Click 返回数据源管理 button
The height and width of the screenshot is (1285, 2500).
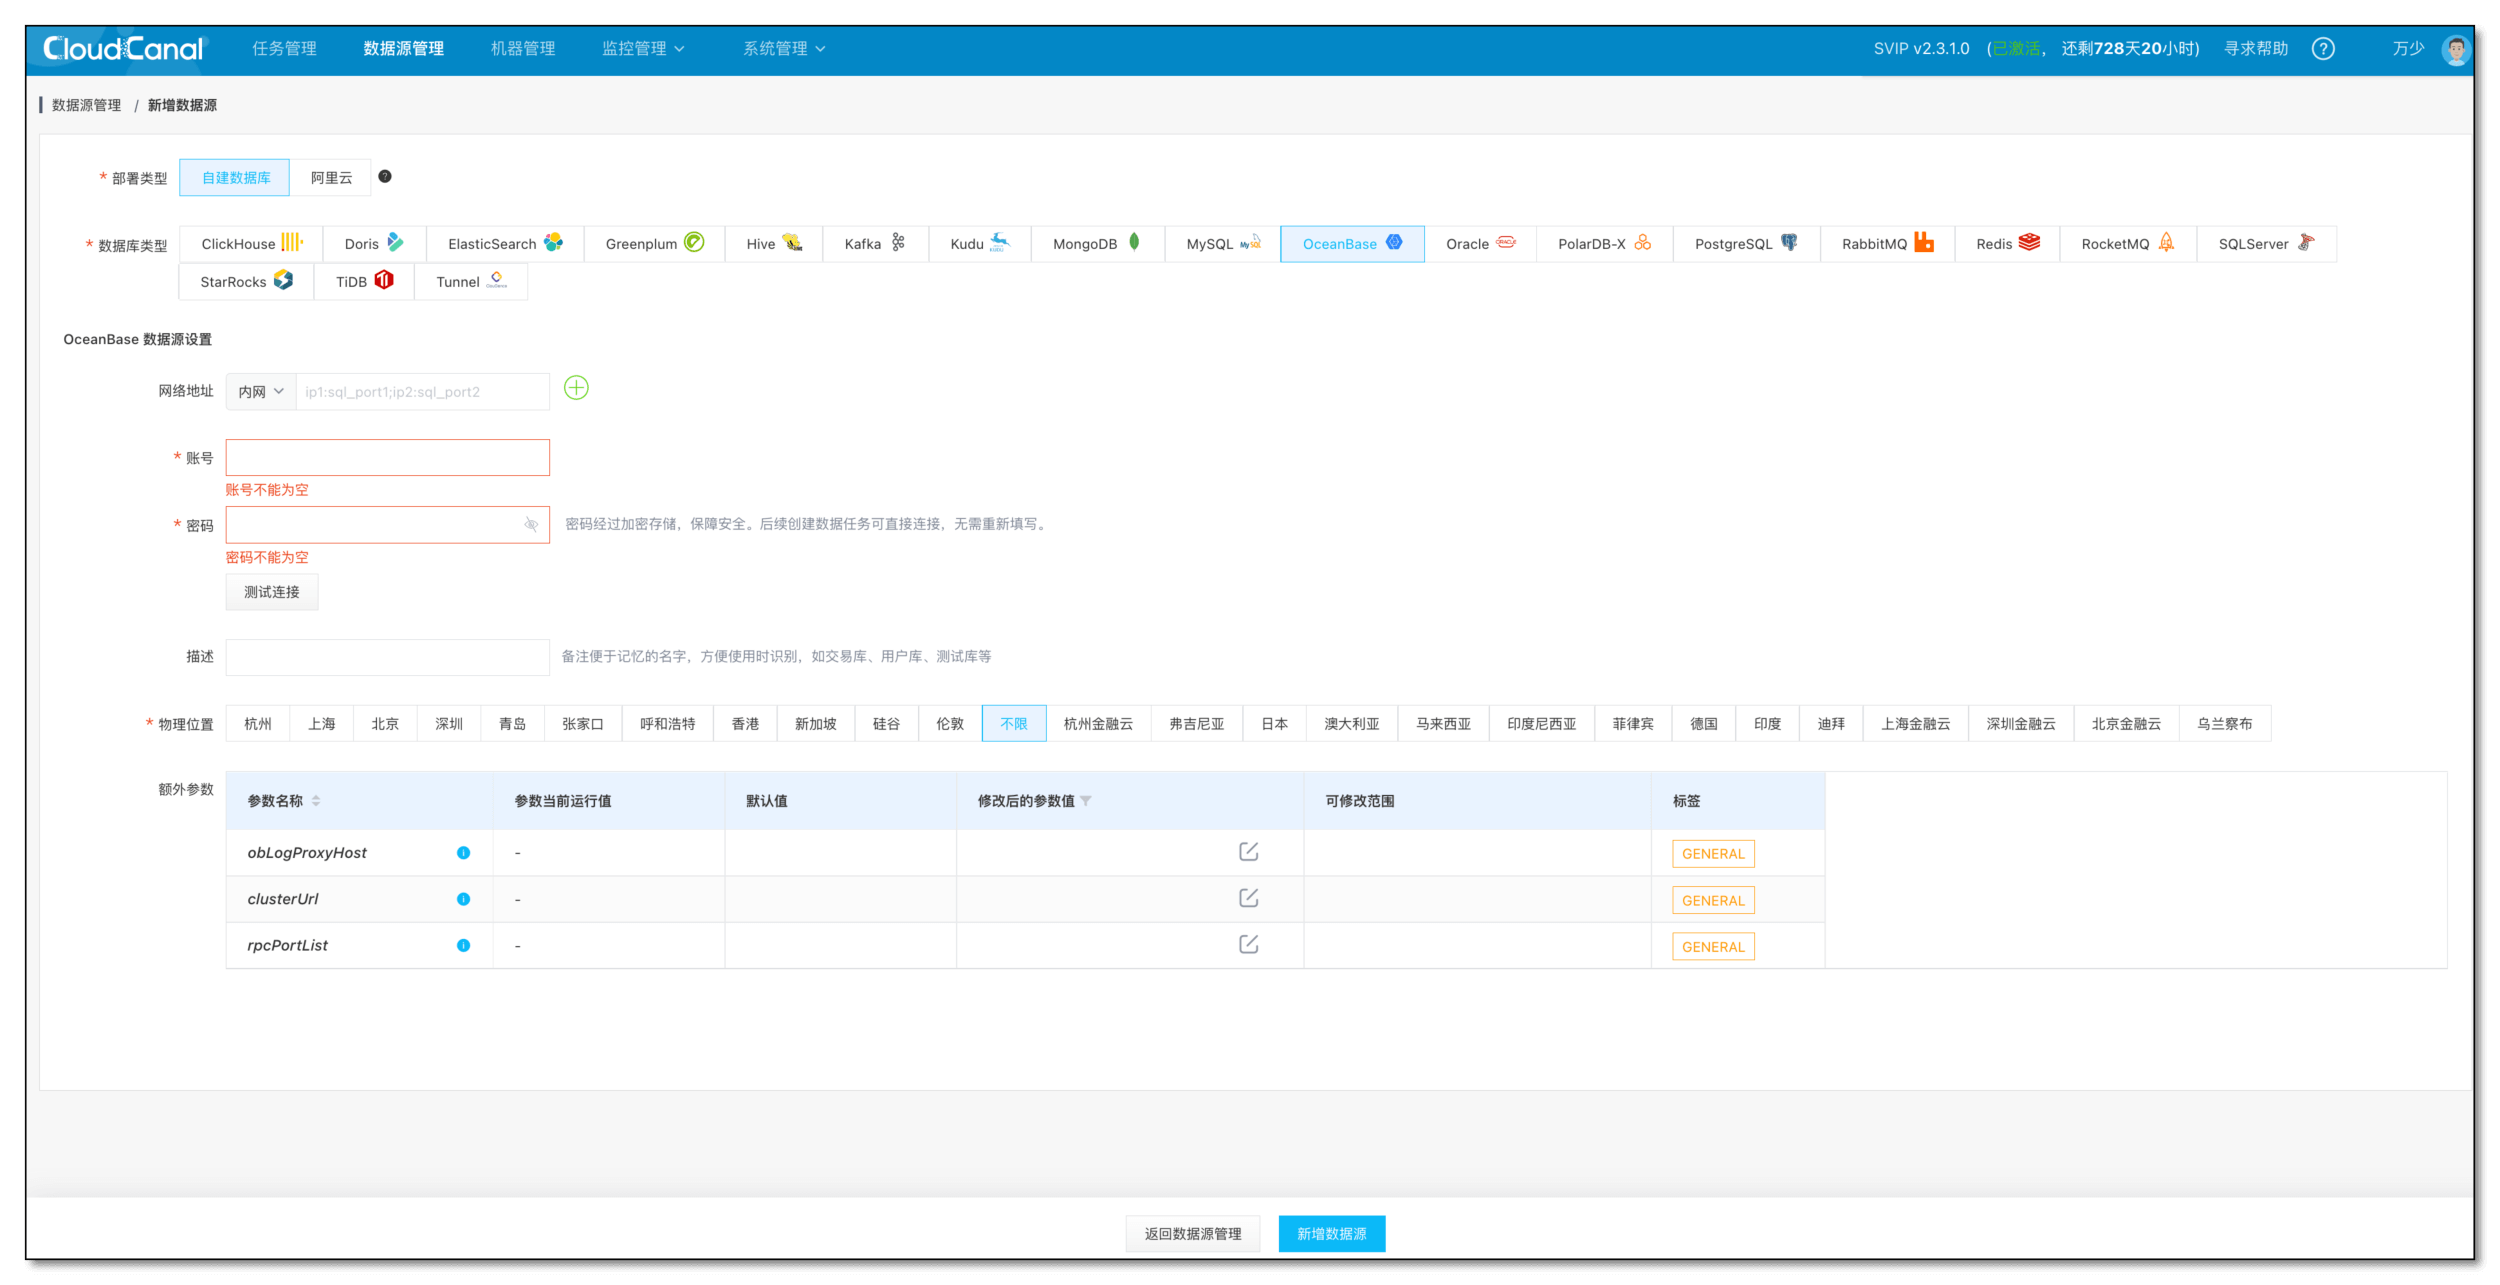(x=1193, y=1233)
